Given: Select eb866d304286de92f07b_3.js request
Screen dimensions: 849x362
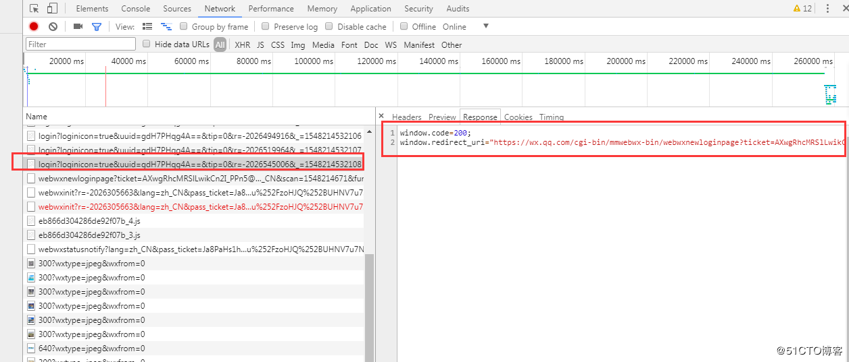Looking at the screenshot, I should coord(194,235).
